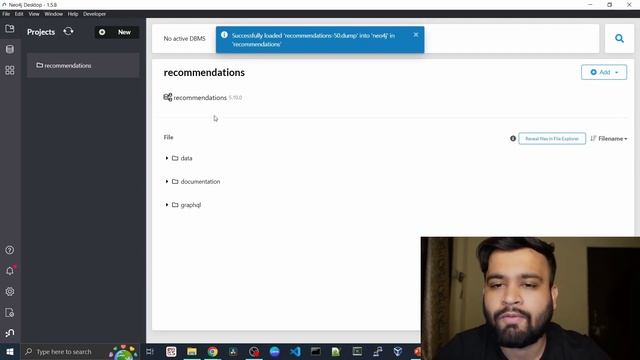Select the data folder name
Viewport: 640px width, 360px height.
pyautogui.click(x=186, y=158)
